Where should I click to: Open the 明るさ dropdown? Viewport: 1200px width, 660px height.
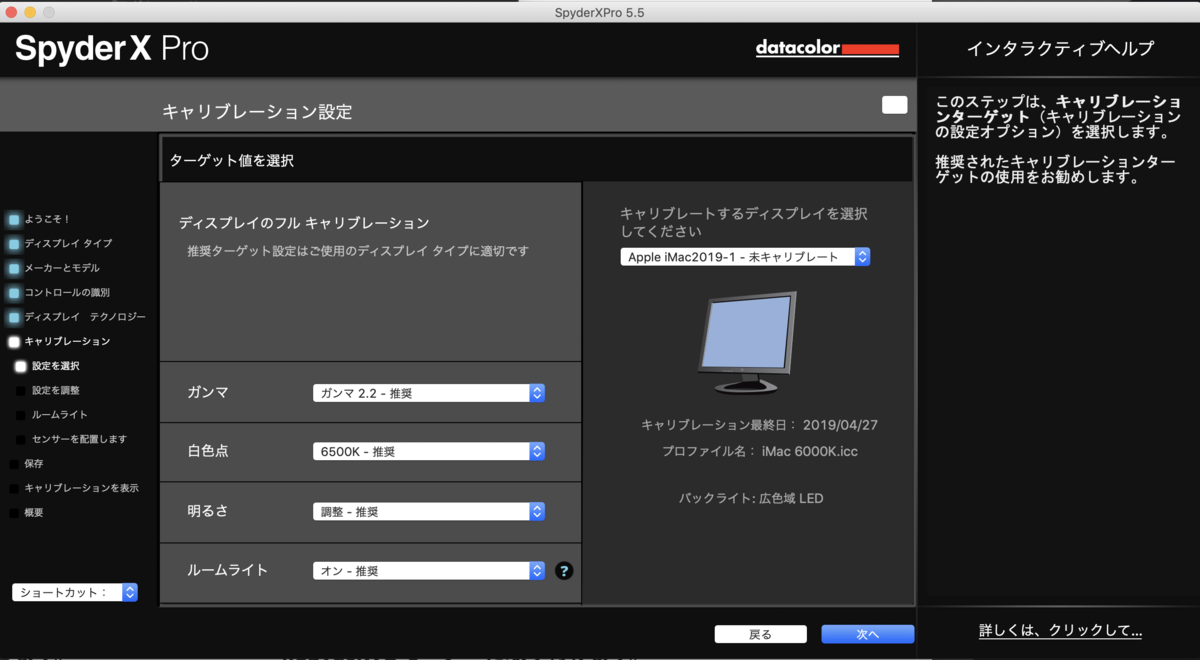(x=428, y=512)
